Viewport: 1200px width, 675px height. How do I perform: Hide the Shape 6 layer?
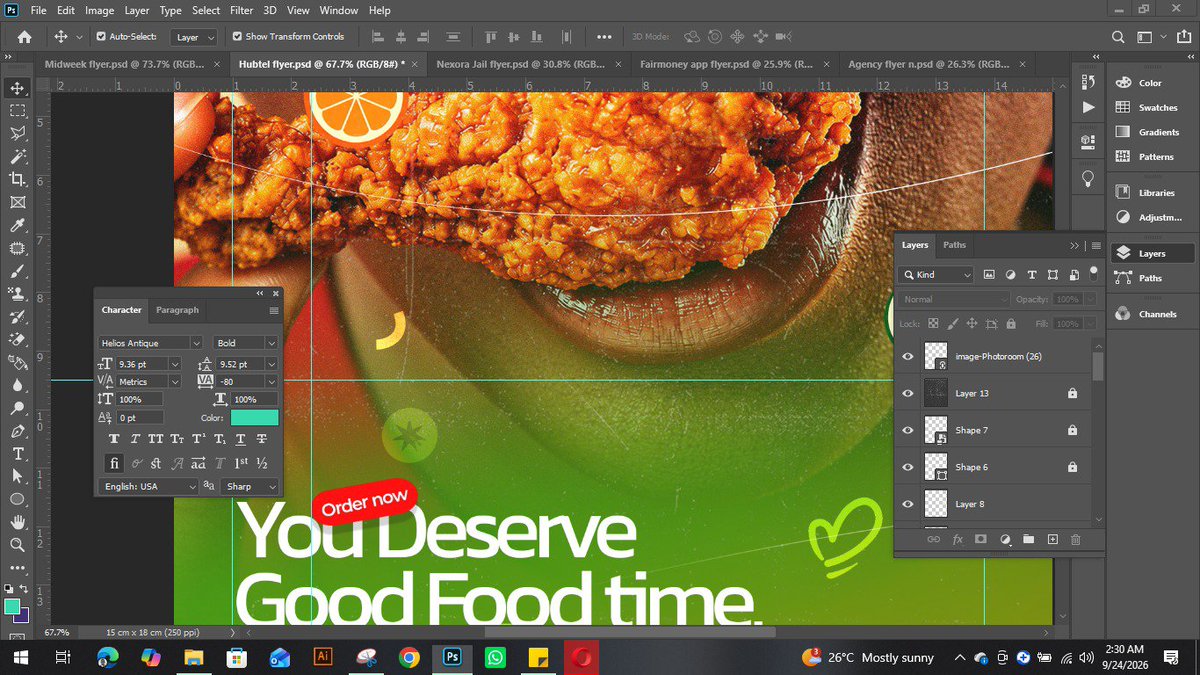[x=908, y=467]
